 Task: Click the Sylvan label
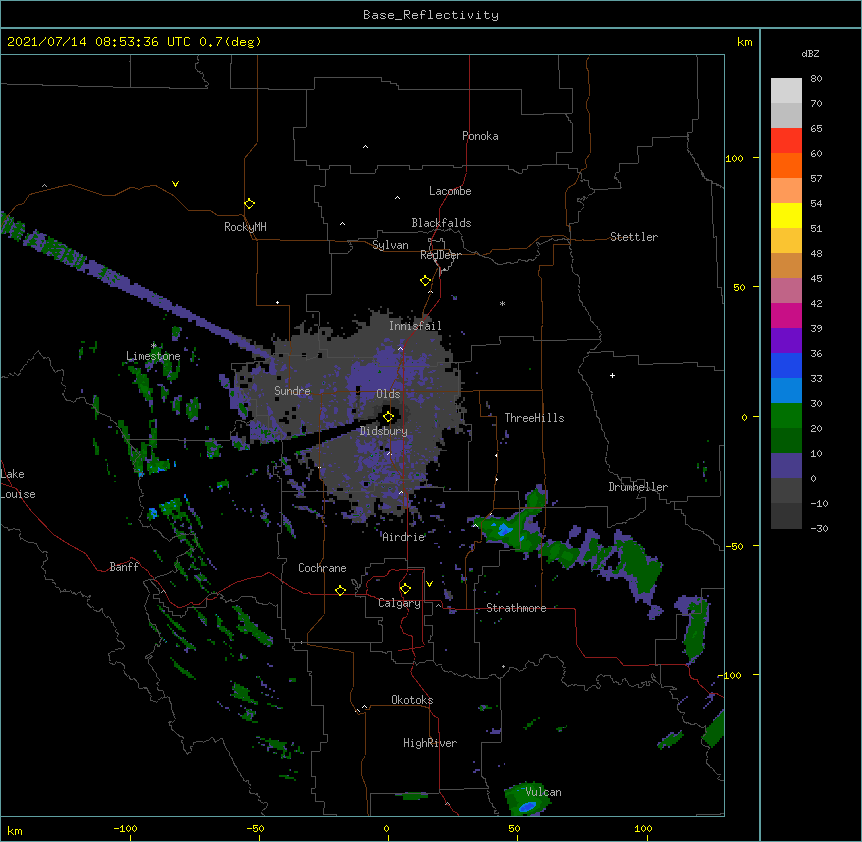click(390, 245)
